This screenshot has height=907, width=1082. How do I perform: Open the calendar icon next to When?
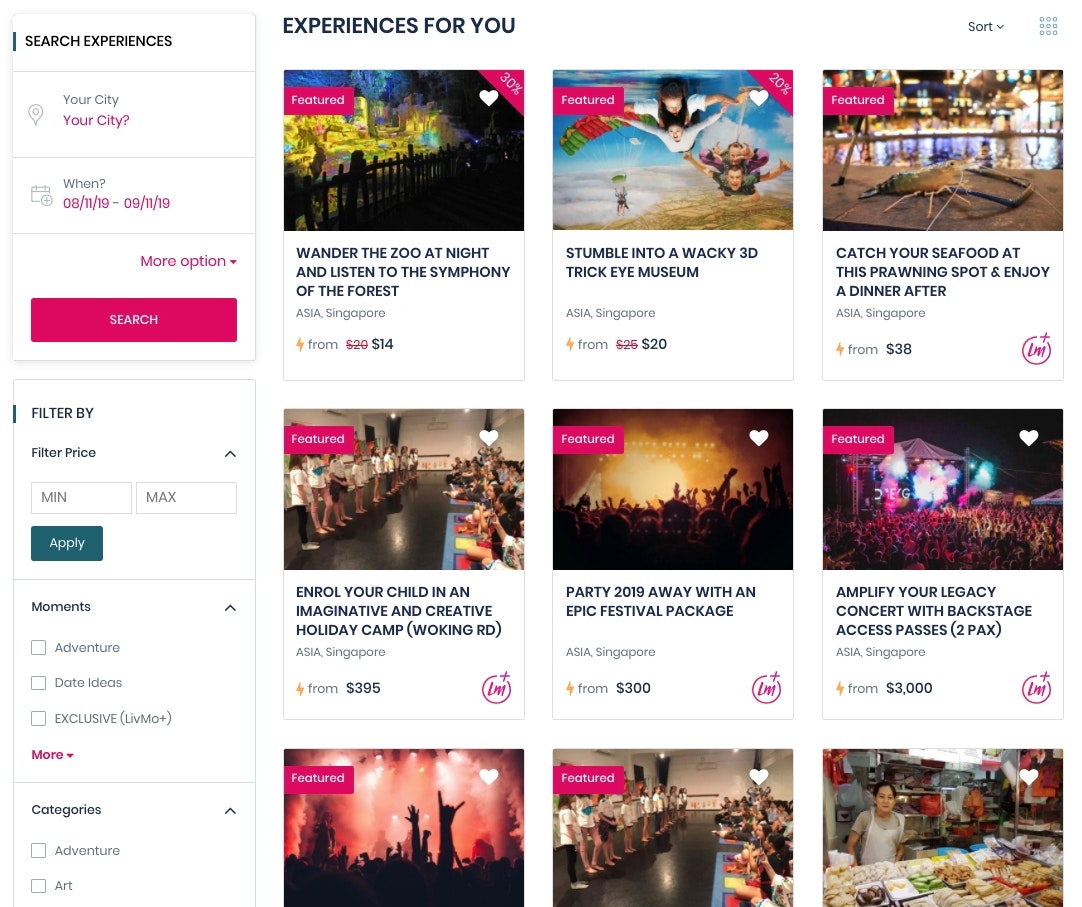pos(41,195)
